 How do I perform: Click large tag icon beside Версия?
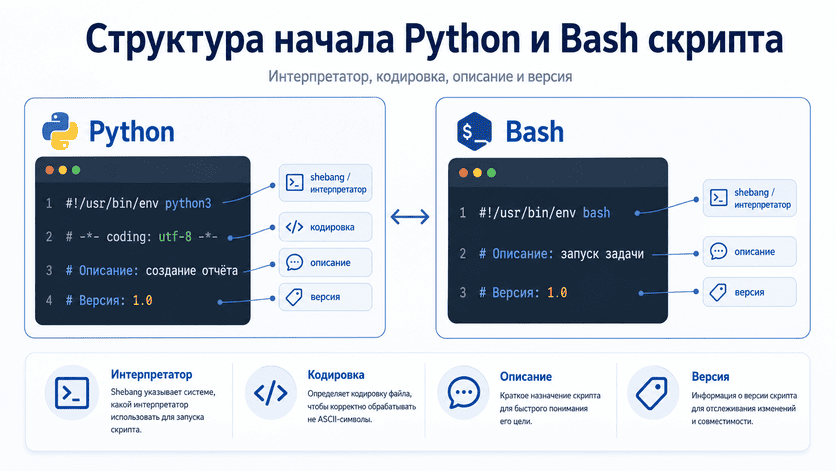[x=652, y=393]
